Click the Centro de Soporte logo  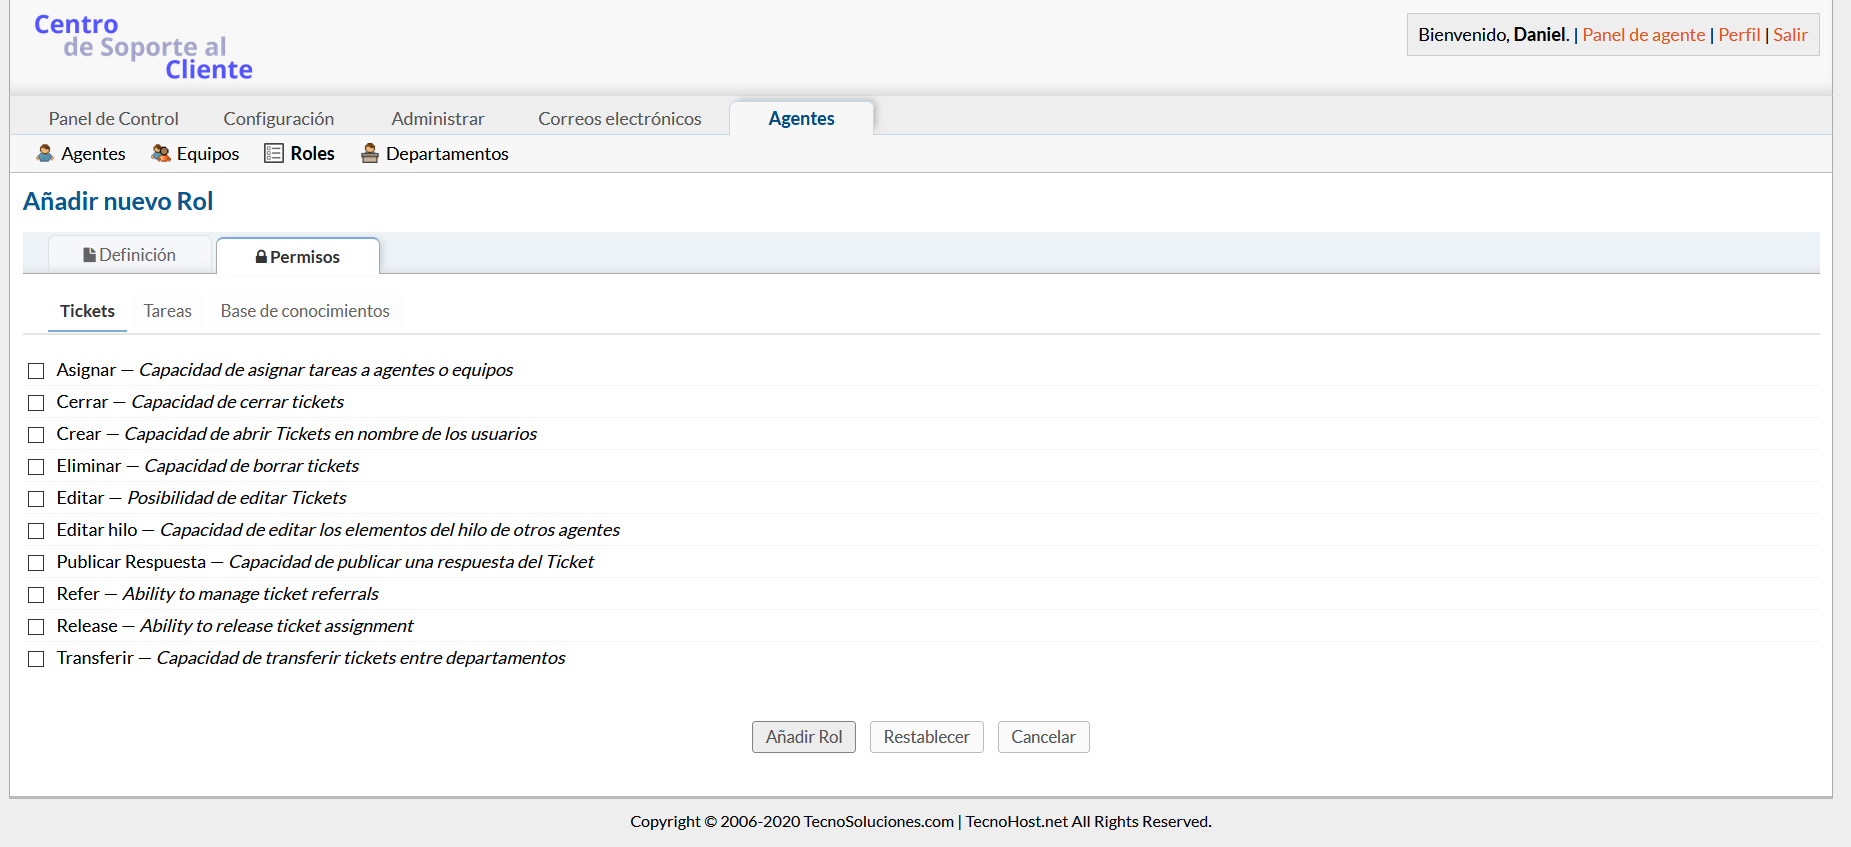pos(143,47)
